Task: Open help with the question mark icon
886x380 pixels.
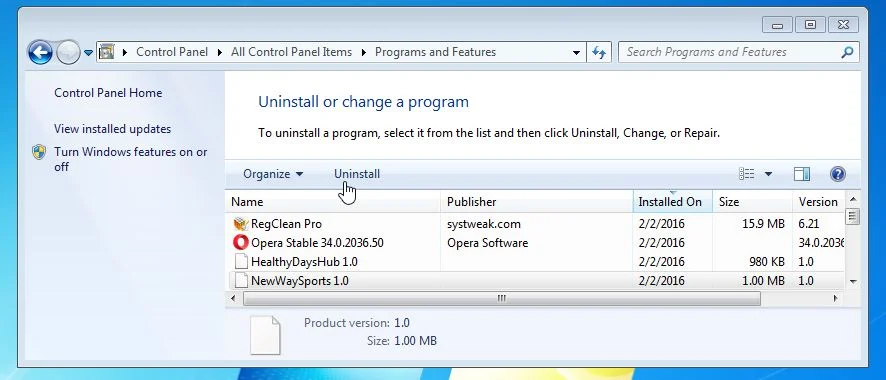Action: [x=837, y=174]
